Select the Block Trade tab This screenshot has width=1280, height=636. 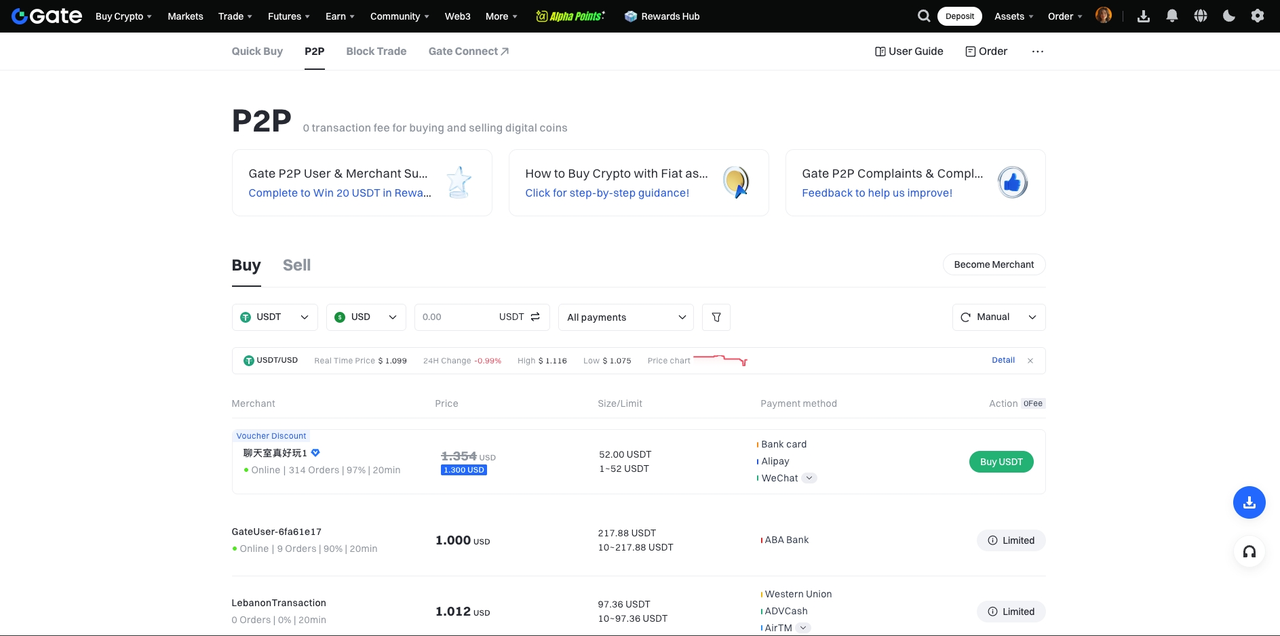(376, 51)
